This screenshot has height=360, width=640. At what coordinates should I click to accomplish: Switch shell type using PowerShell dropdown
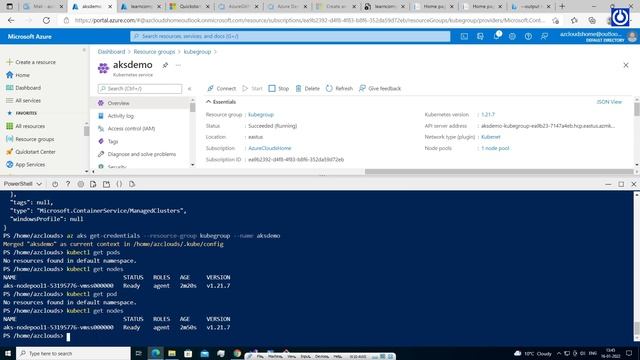click(x=23, y=184)
